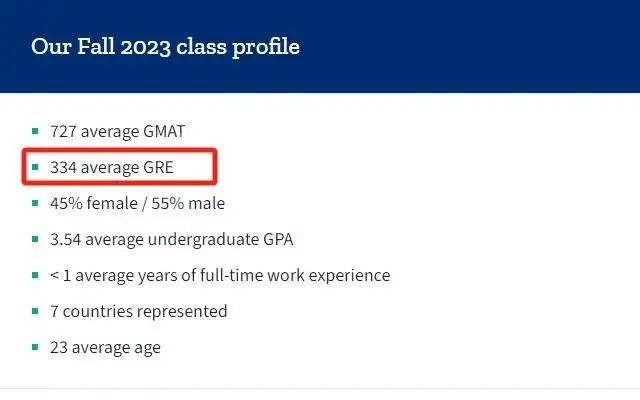Select the "23 average age" line
640x400 pixels.
click(105, 348)
